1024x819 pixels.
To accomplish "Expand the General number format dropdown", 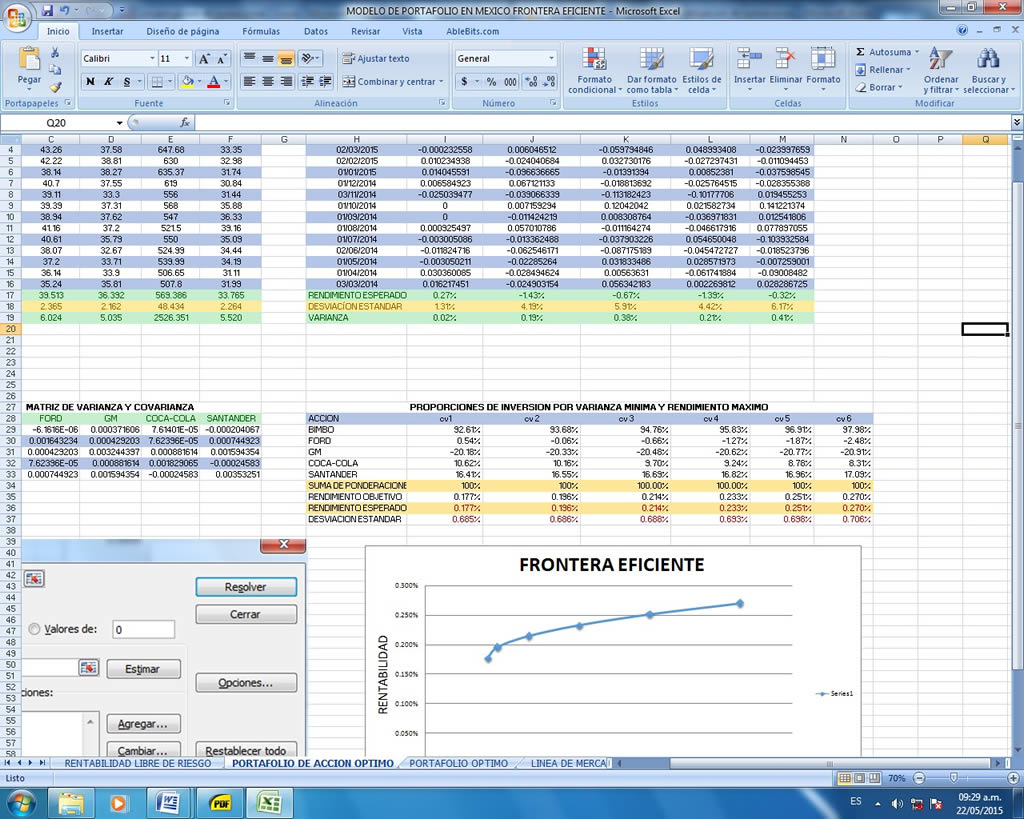I will tap(551, 59).
